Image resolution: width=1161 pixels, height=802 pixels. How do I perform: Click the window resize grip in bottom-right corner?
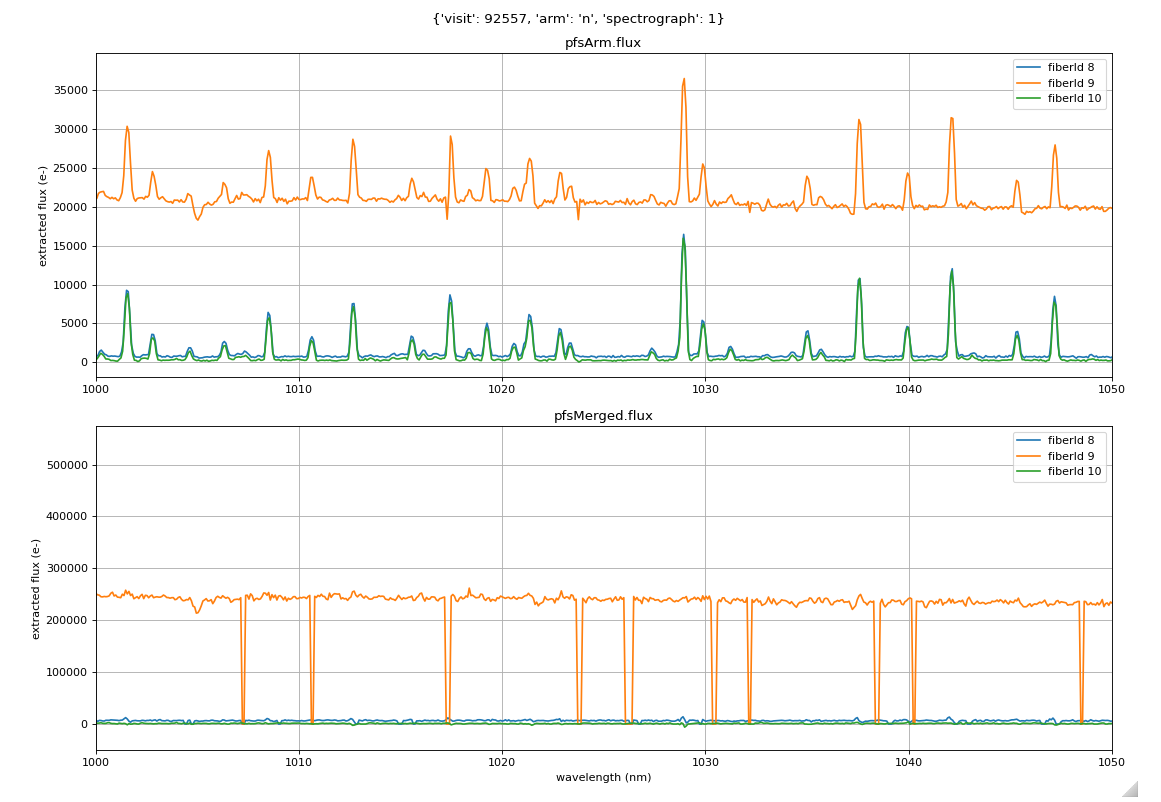tap(1129, 789)
